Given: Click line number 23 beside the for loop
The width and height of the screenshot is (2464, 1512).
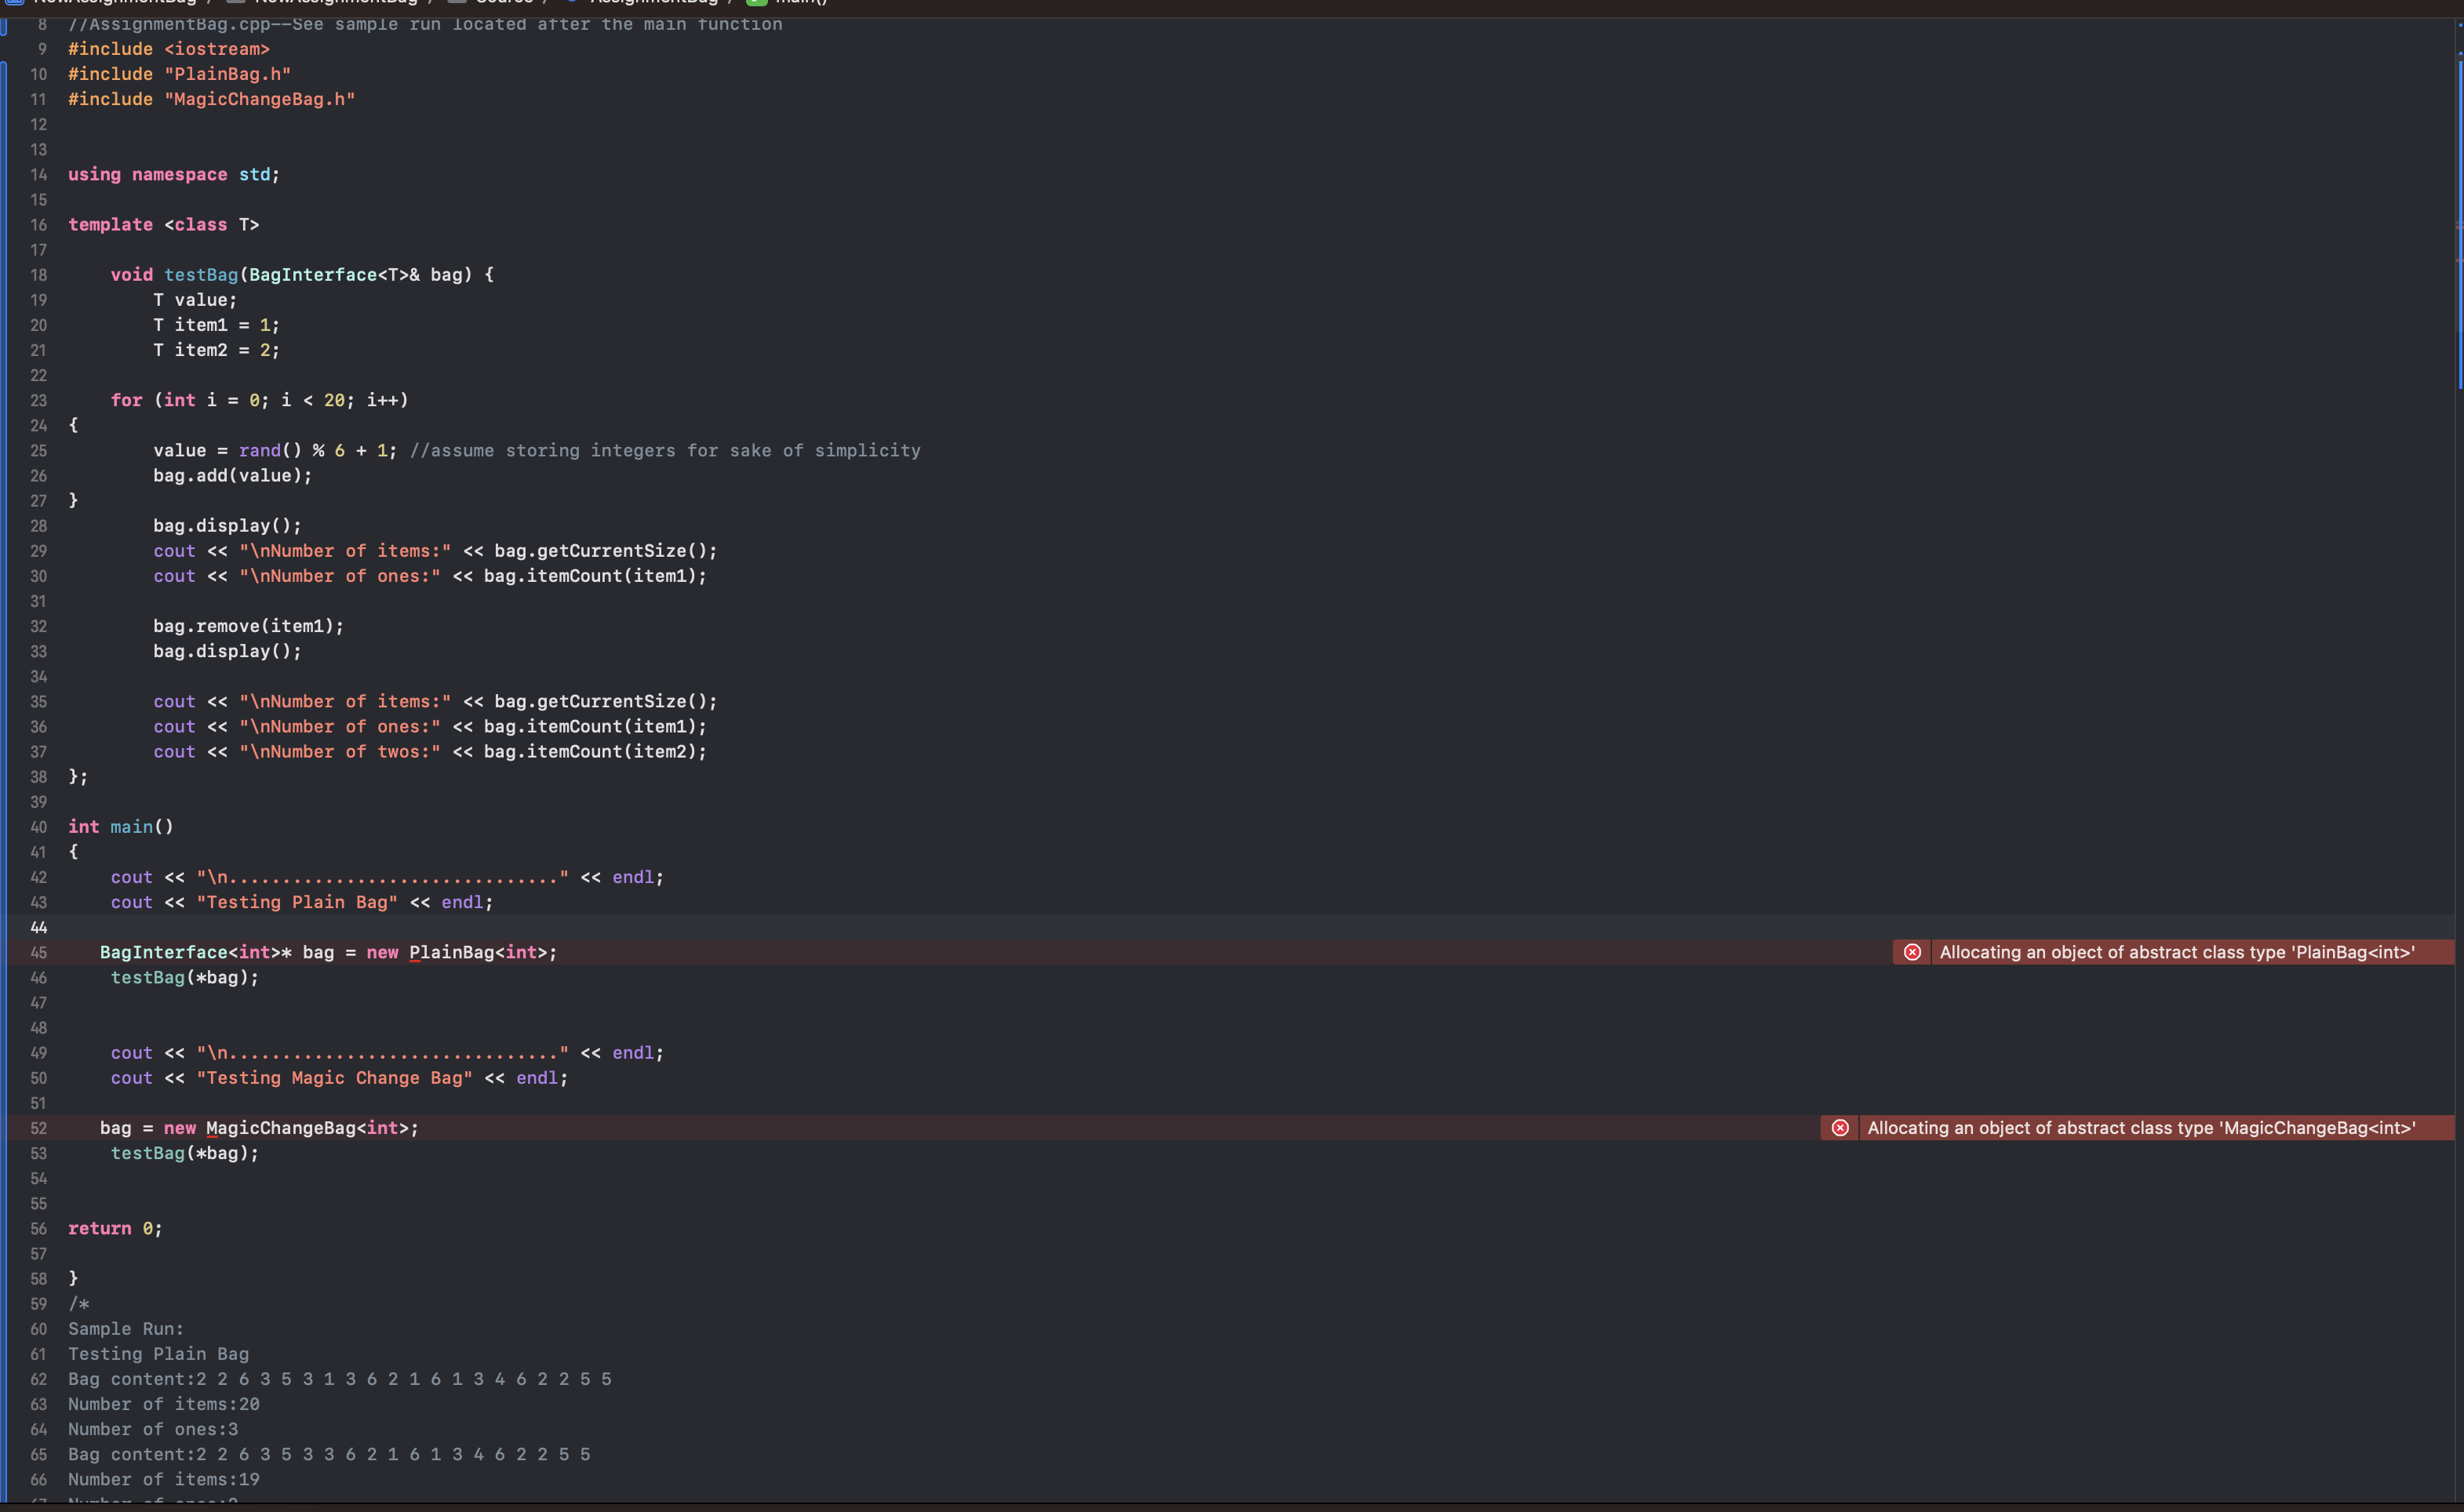Looking at the screenshot, I should click(x=38, y=400).
